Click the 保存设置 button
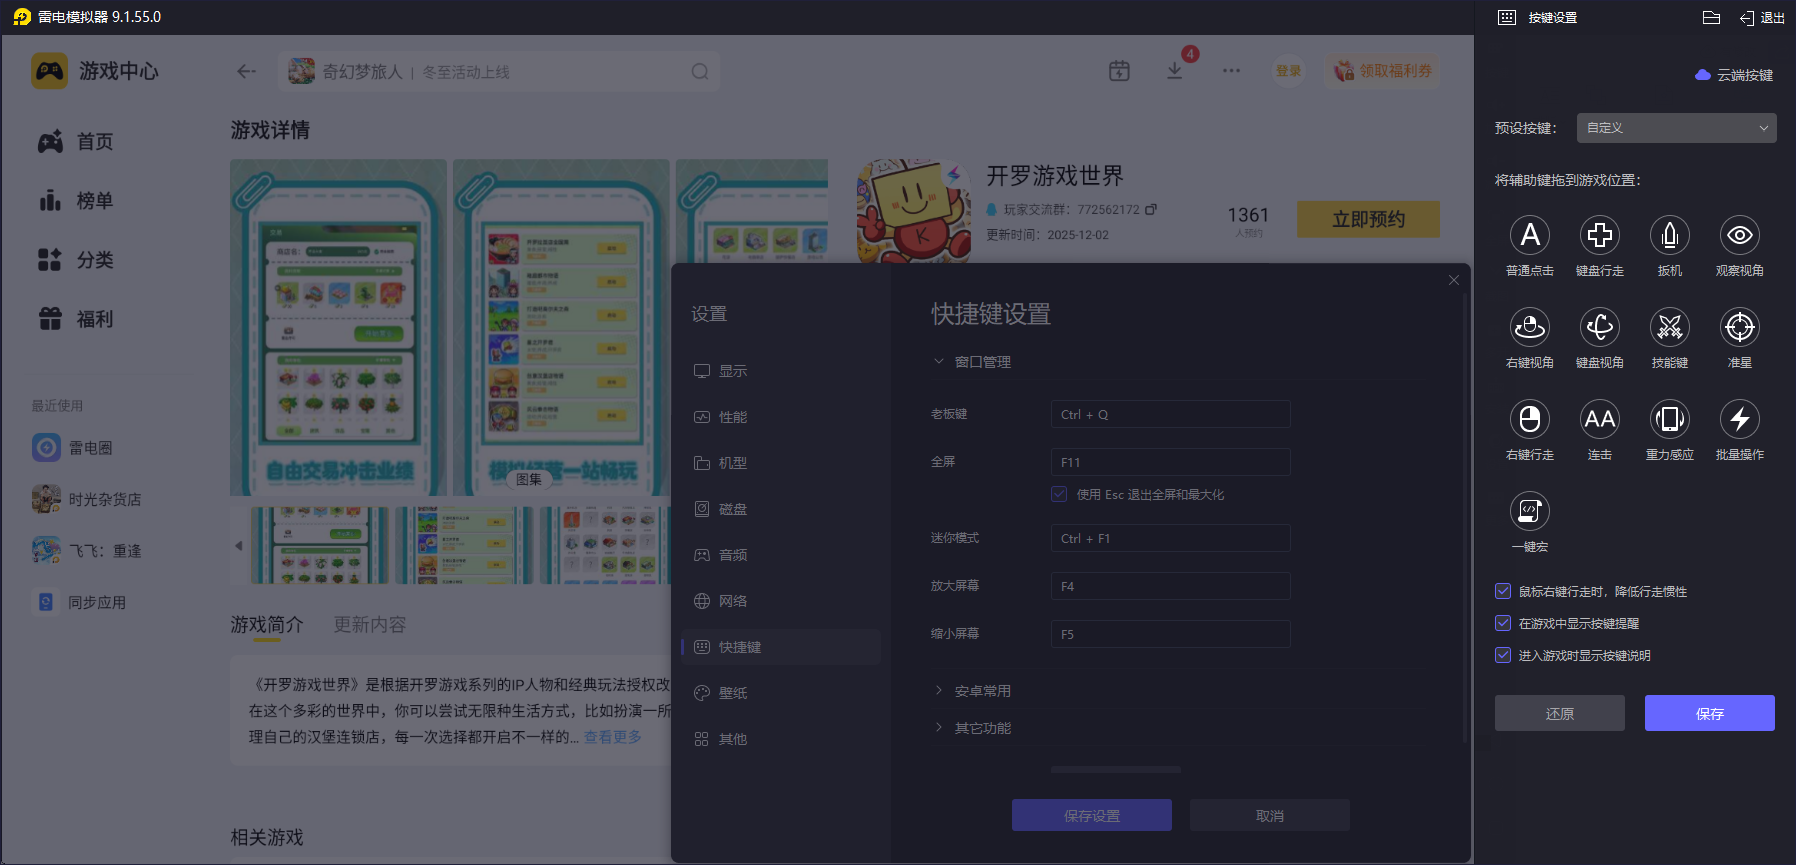 click(x=1092, y=815)
